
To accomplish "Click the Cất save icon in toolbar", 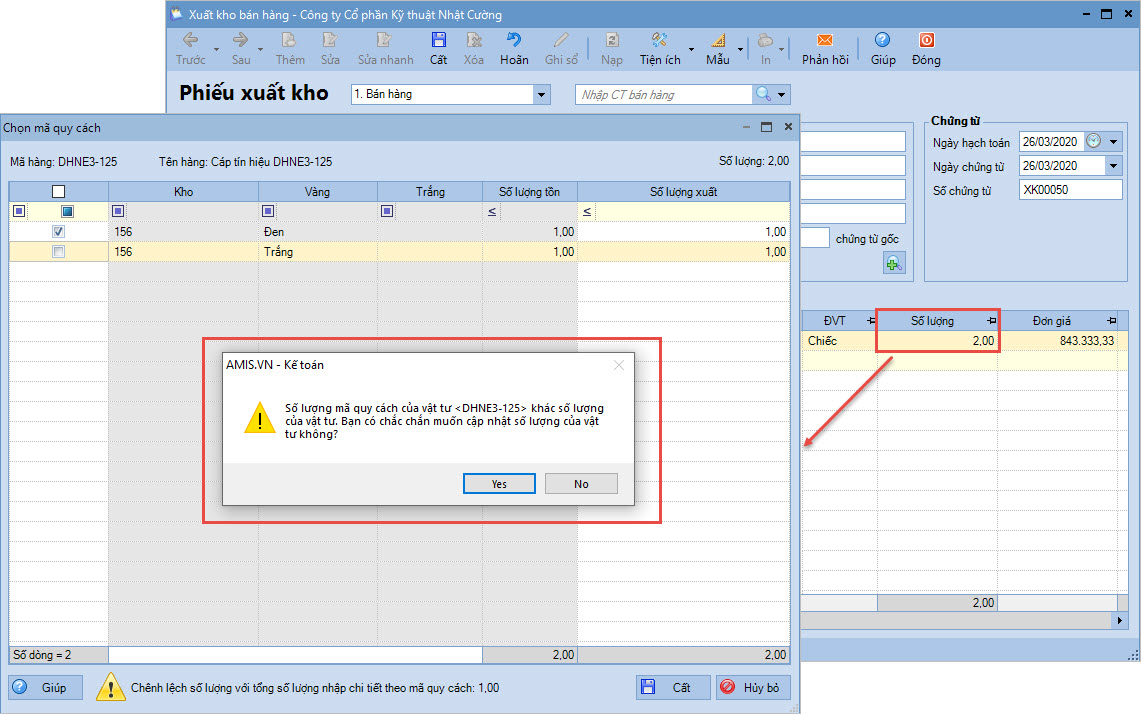I will click(x=438, y=42).
